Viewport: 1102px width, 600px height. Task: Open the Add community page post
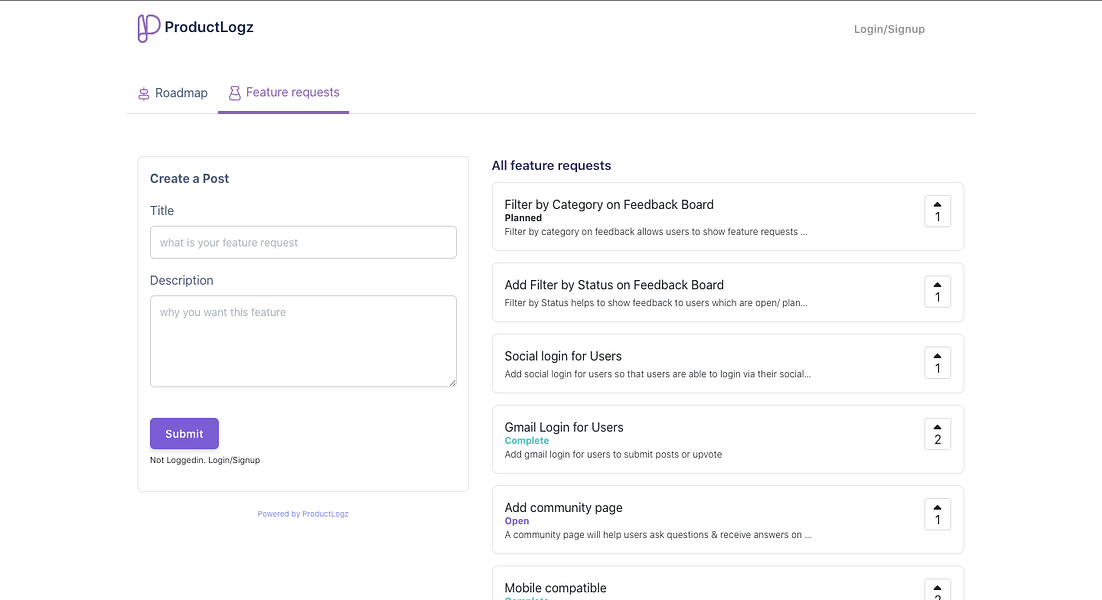(x=563, y=508)
